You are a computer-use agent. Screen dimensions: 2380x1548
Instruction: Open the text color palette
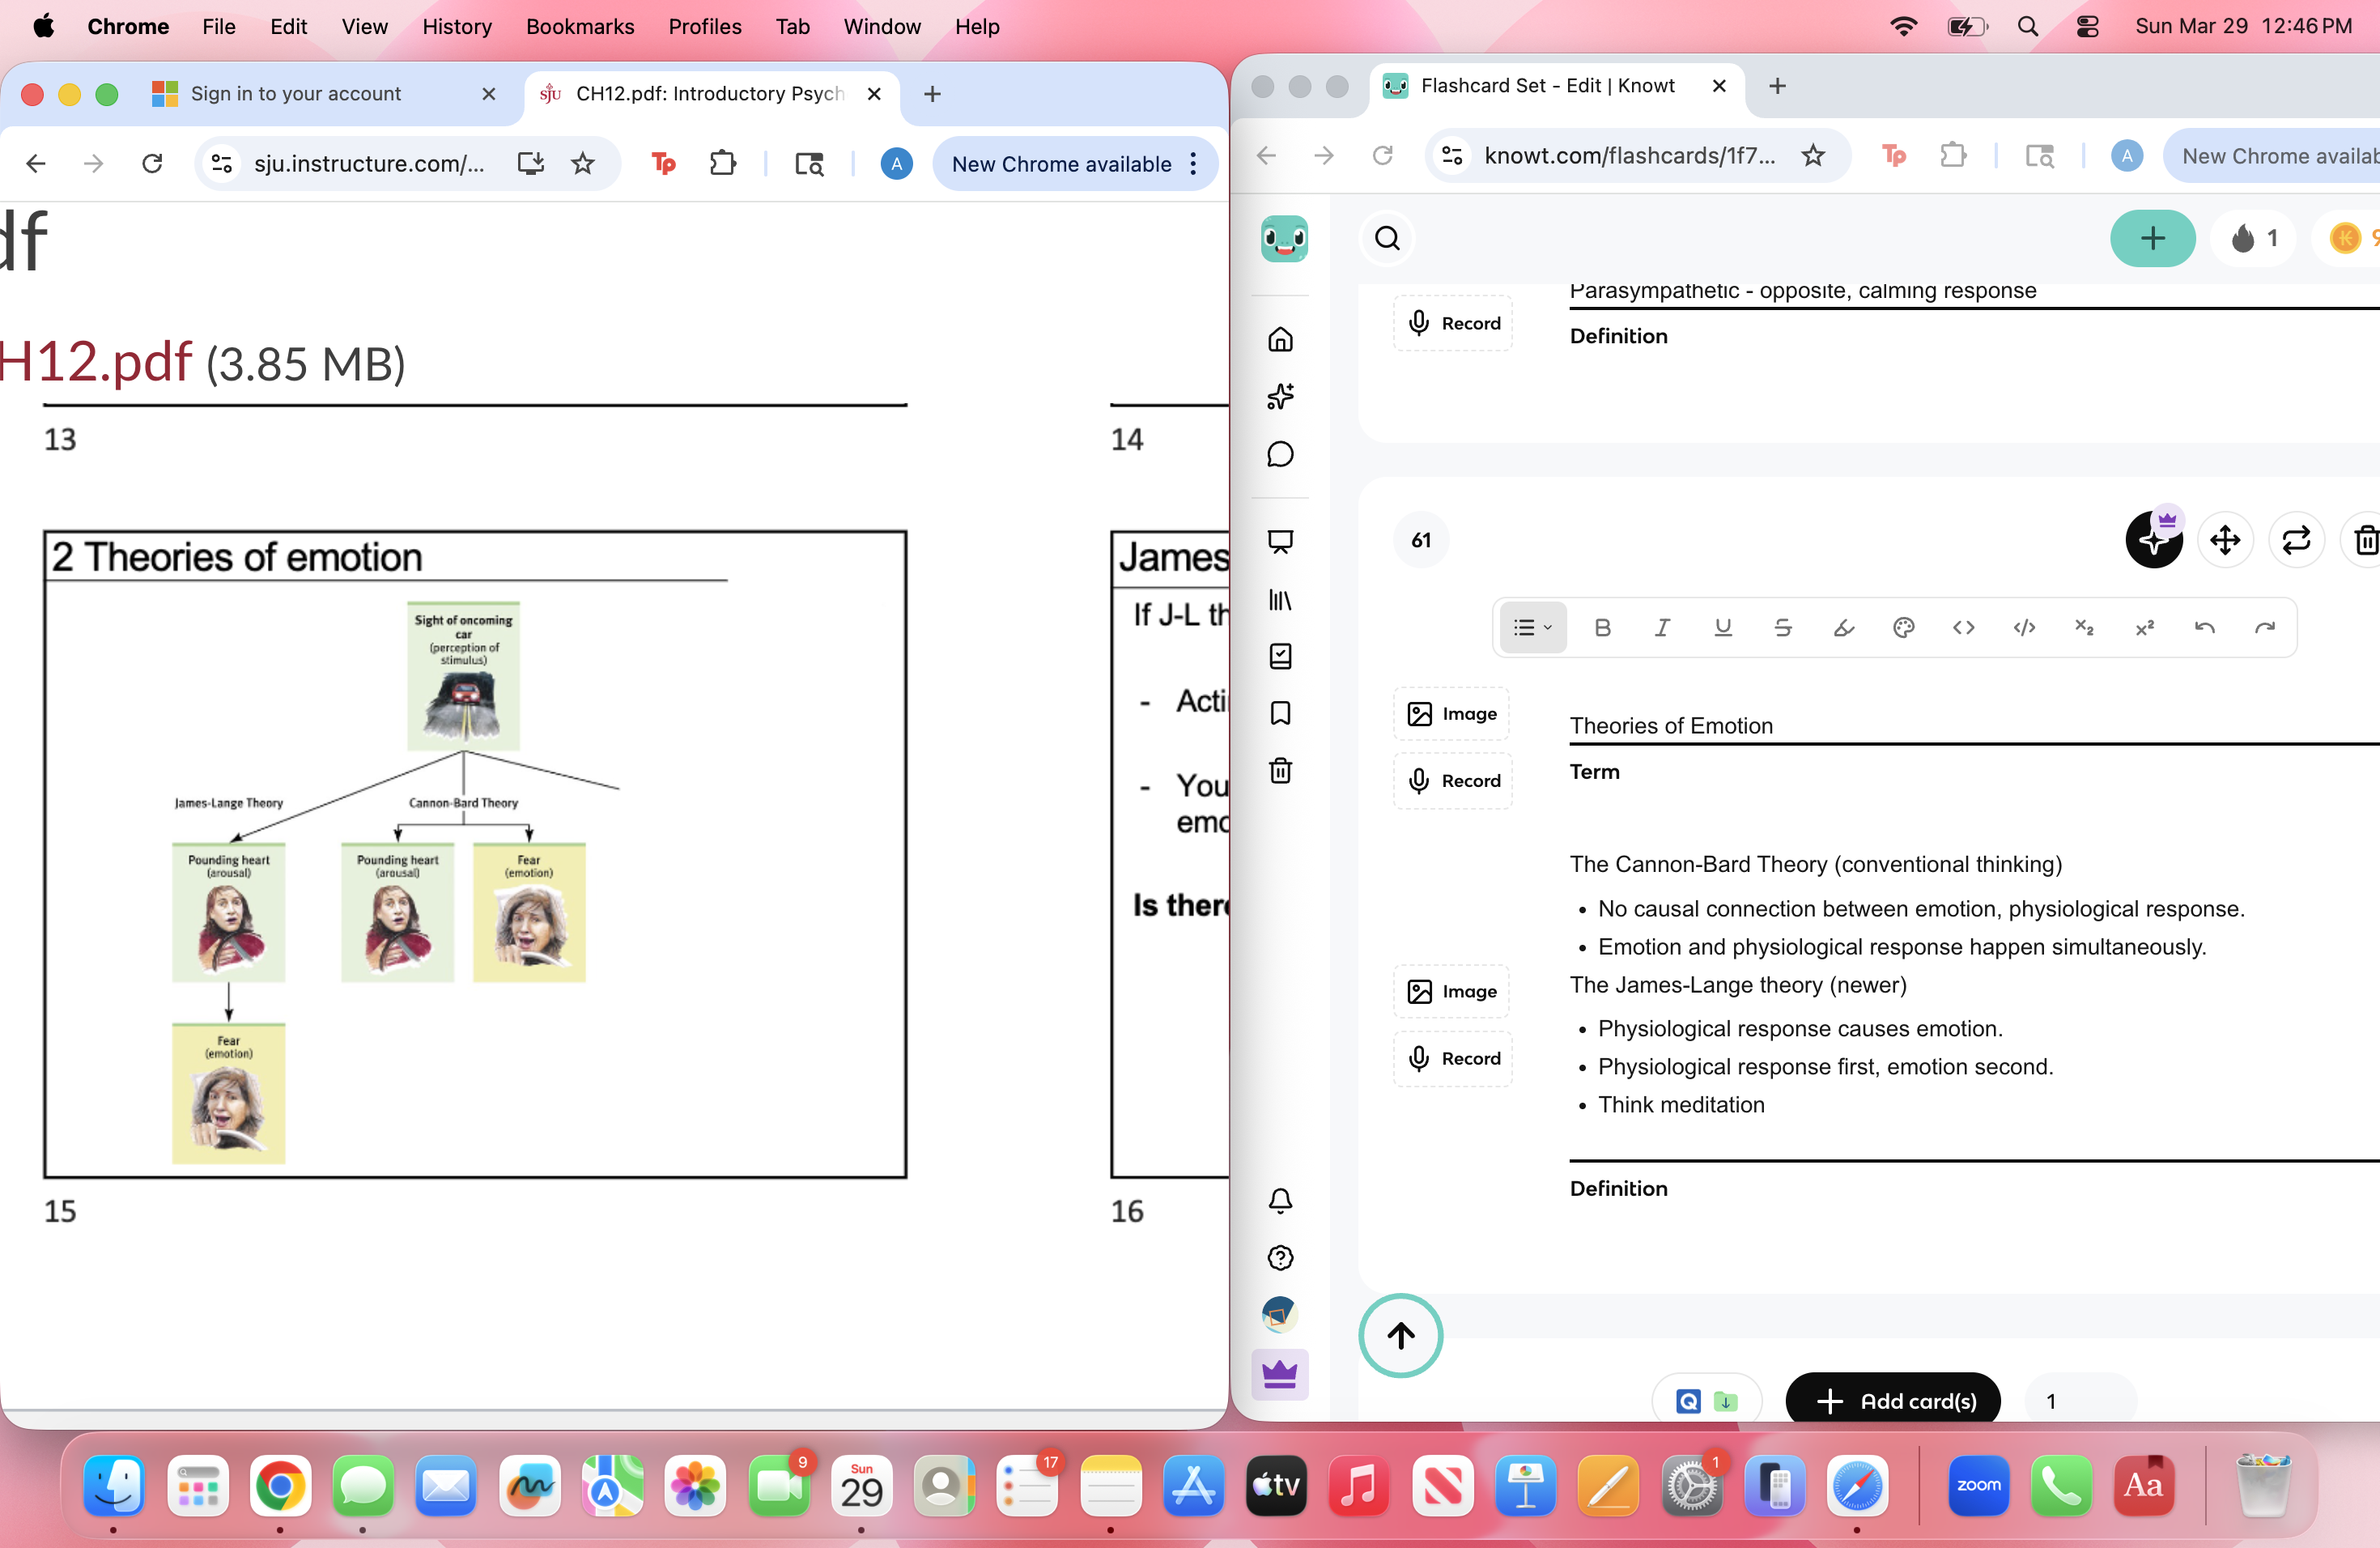1903,627
